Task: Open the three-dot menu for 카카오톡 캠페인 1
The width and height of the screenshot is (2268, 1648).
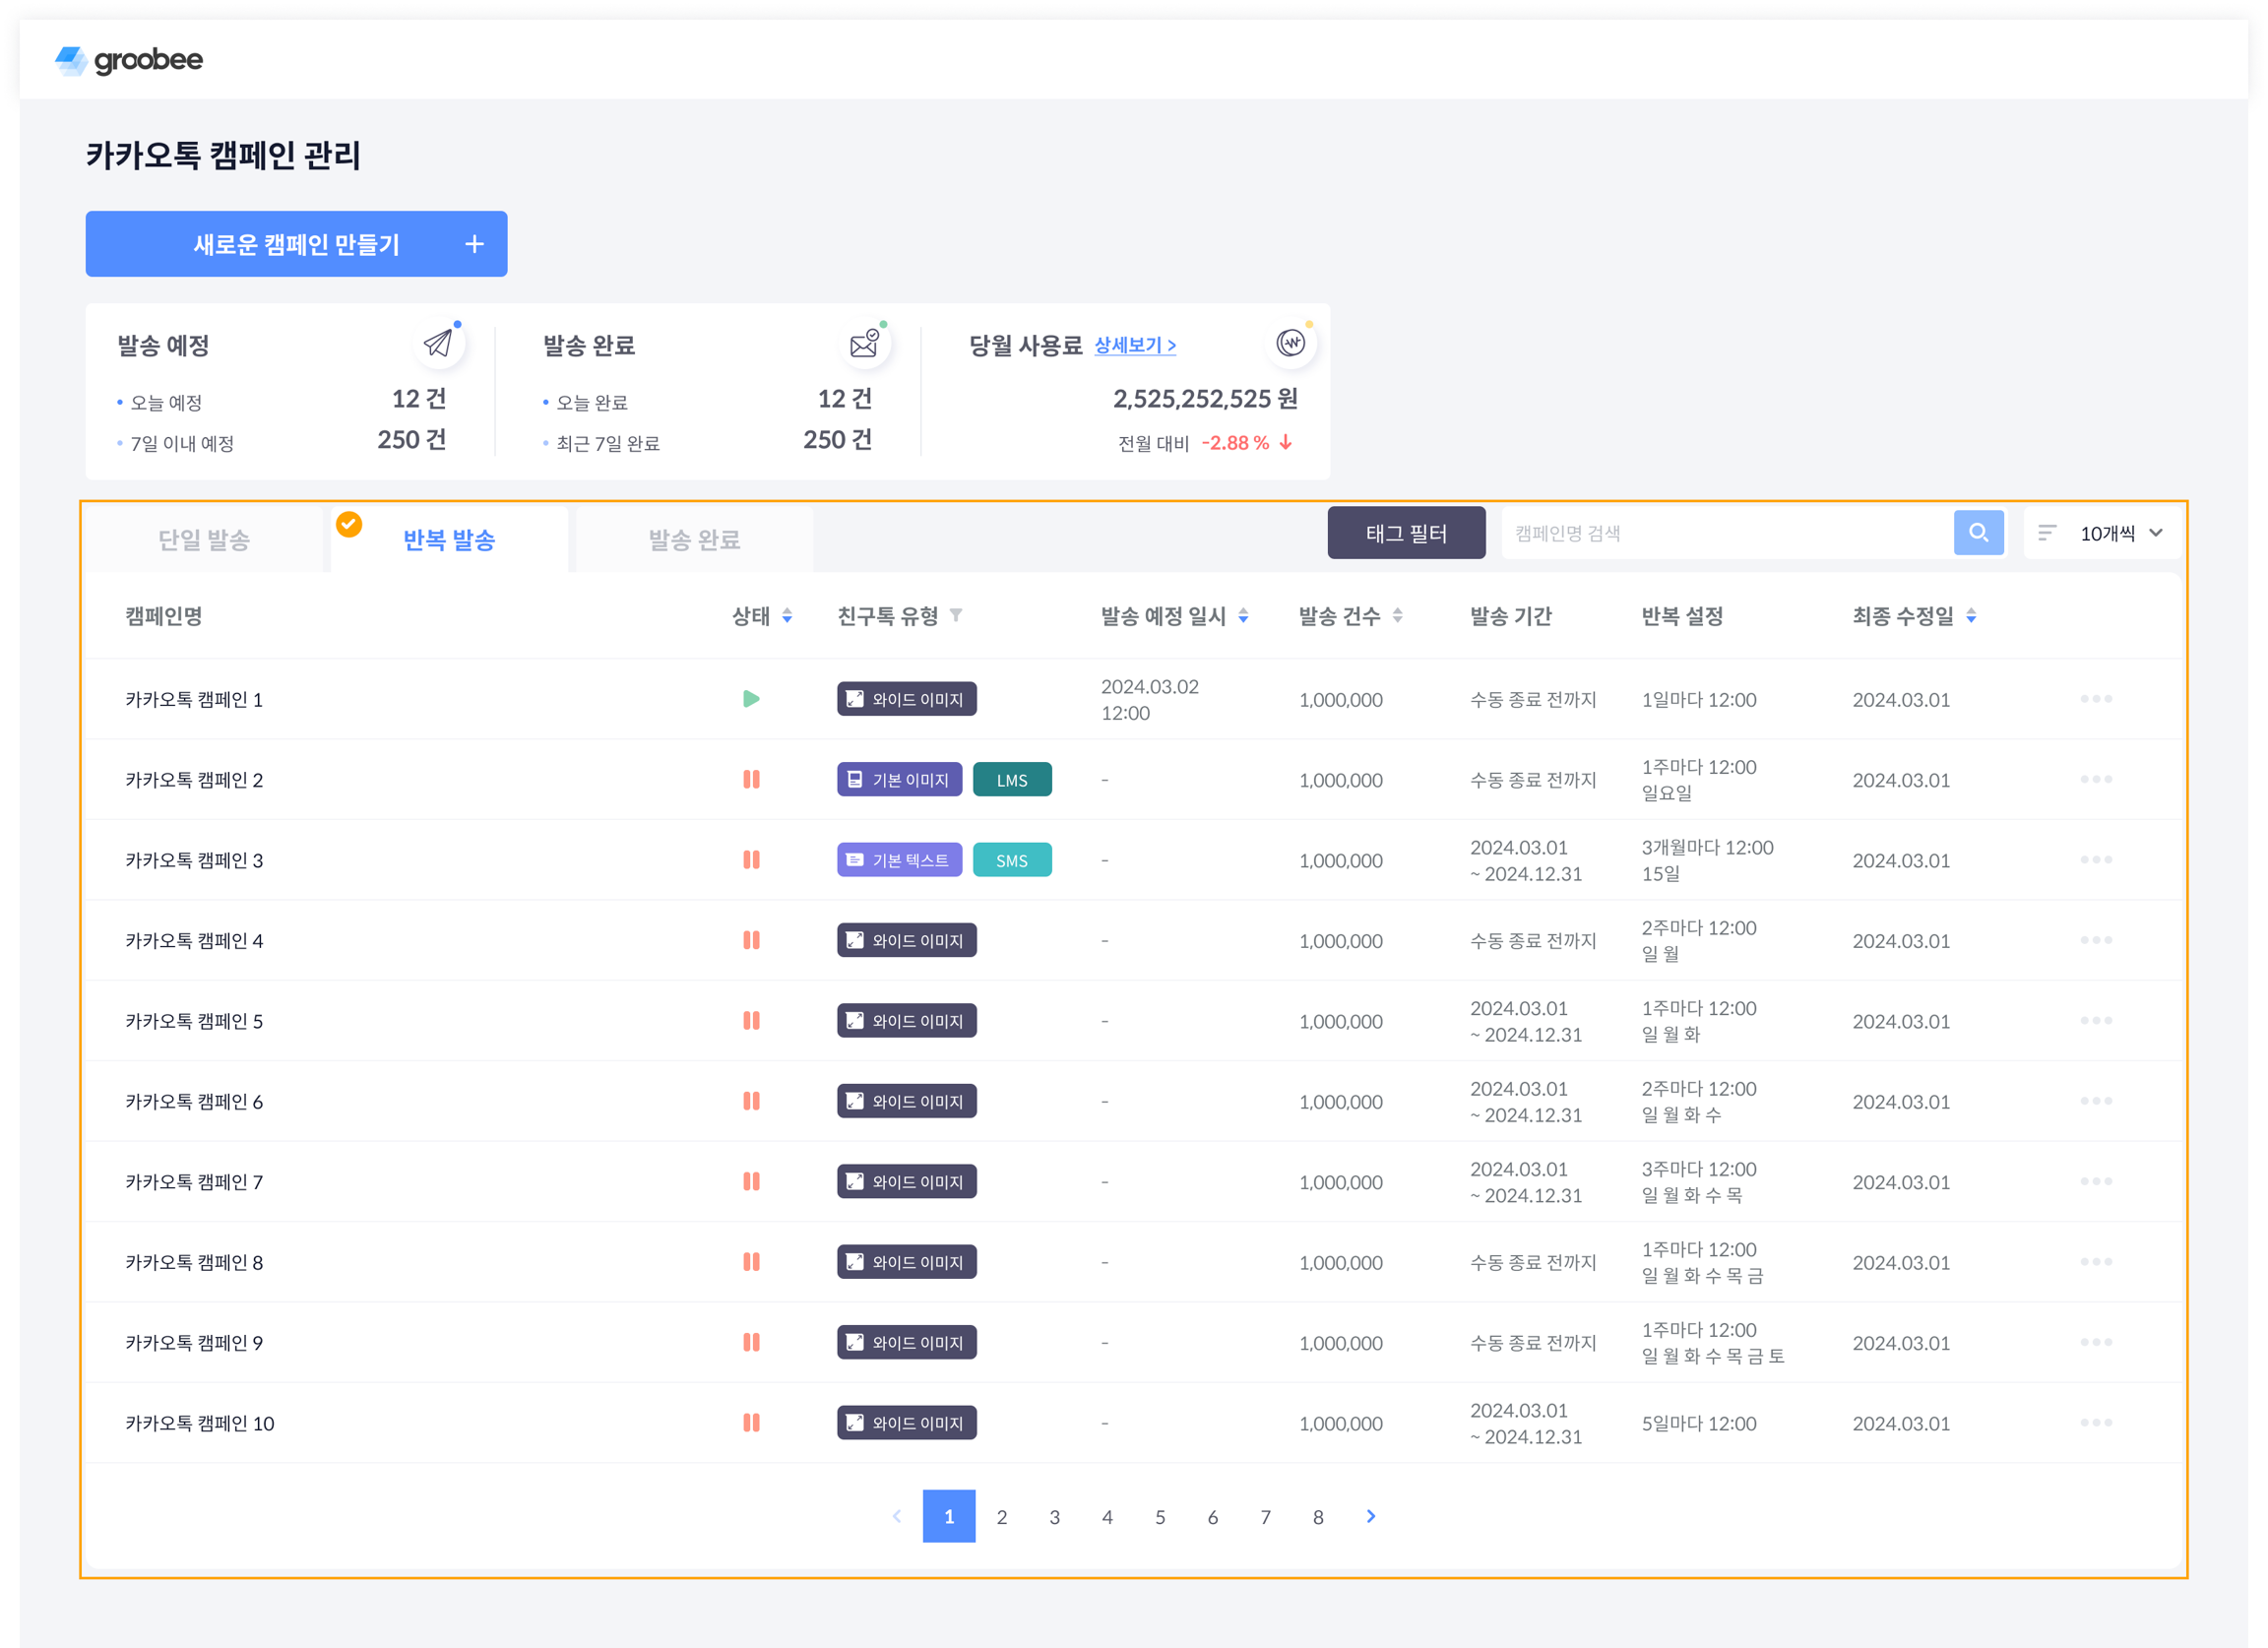Action: pyautogui.click(x=2095, y=699)
